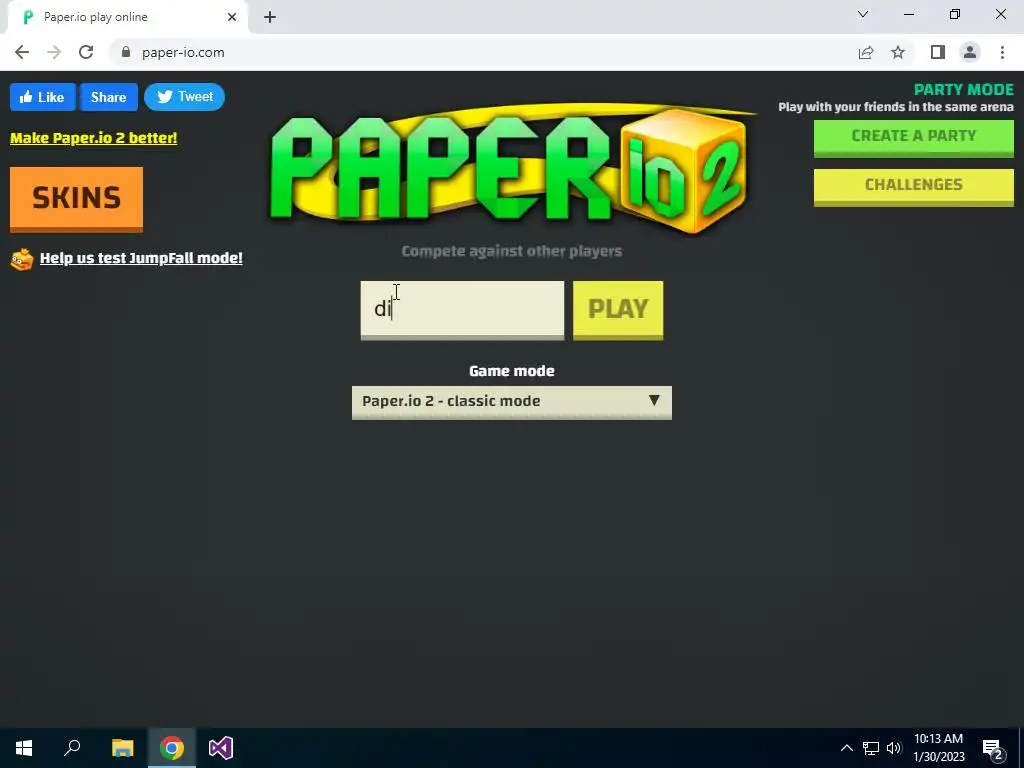Screen dimensions: 1024x768
Task: Share this page icon in address bar
Action: (866, 52)
